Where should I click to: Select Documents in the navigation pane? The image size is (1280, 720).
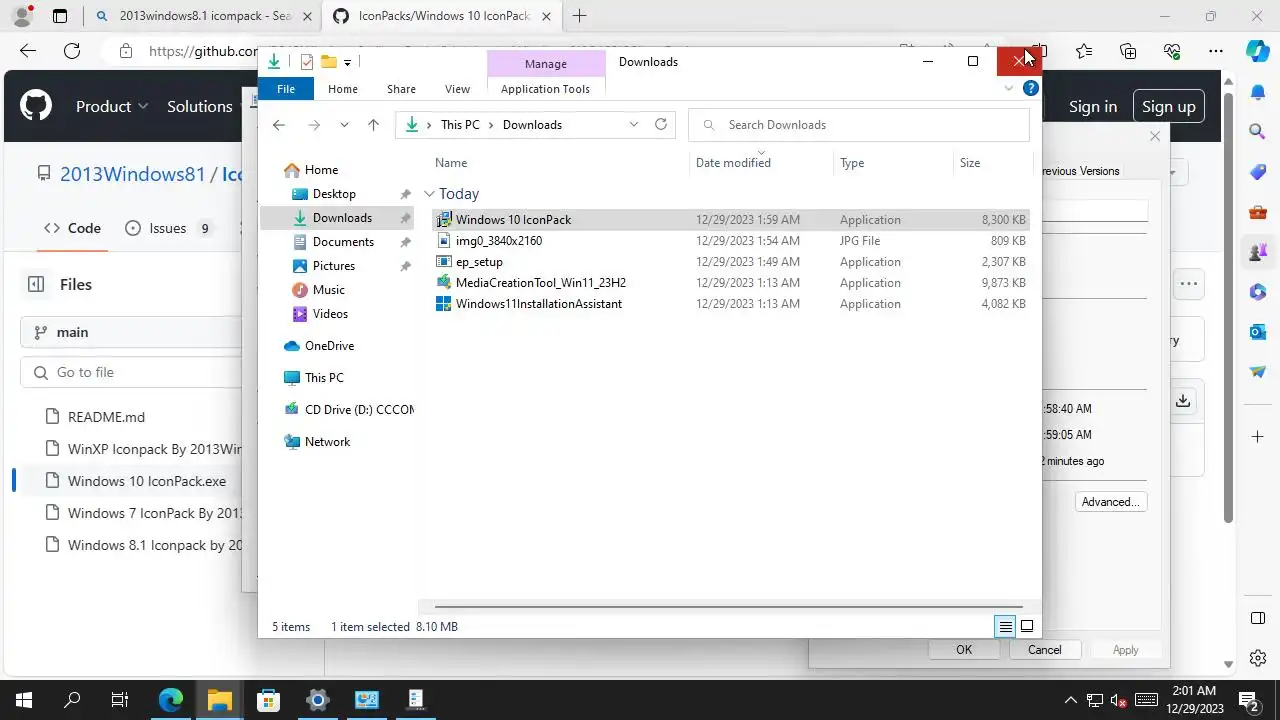click(343, 242)
